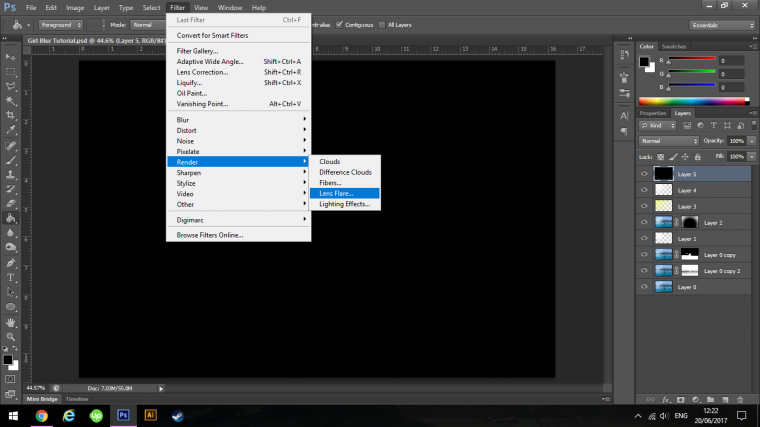Click the color spectrum ramp
The height and width of the screenshot is (427, 760).
(x=694, y=101)
